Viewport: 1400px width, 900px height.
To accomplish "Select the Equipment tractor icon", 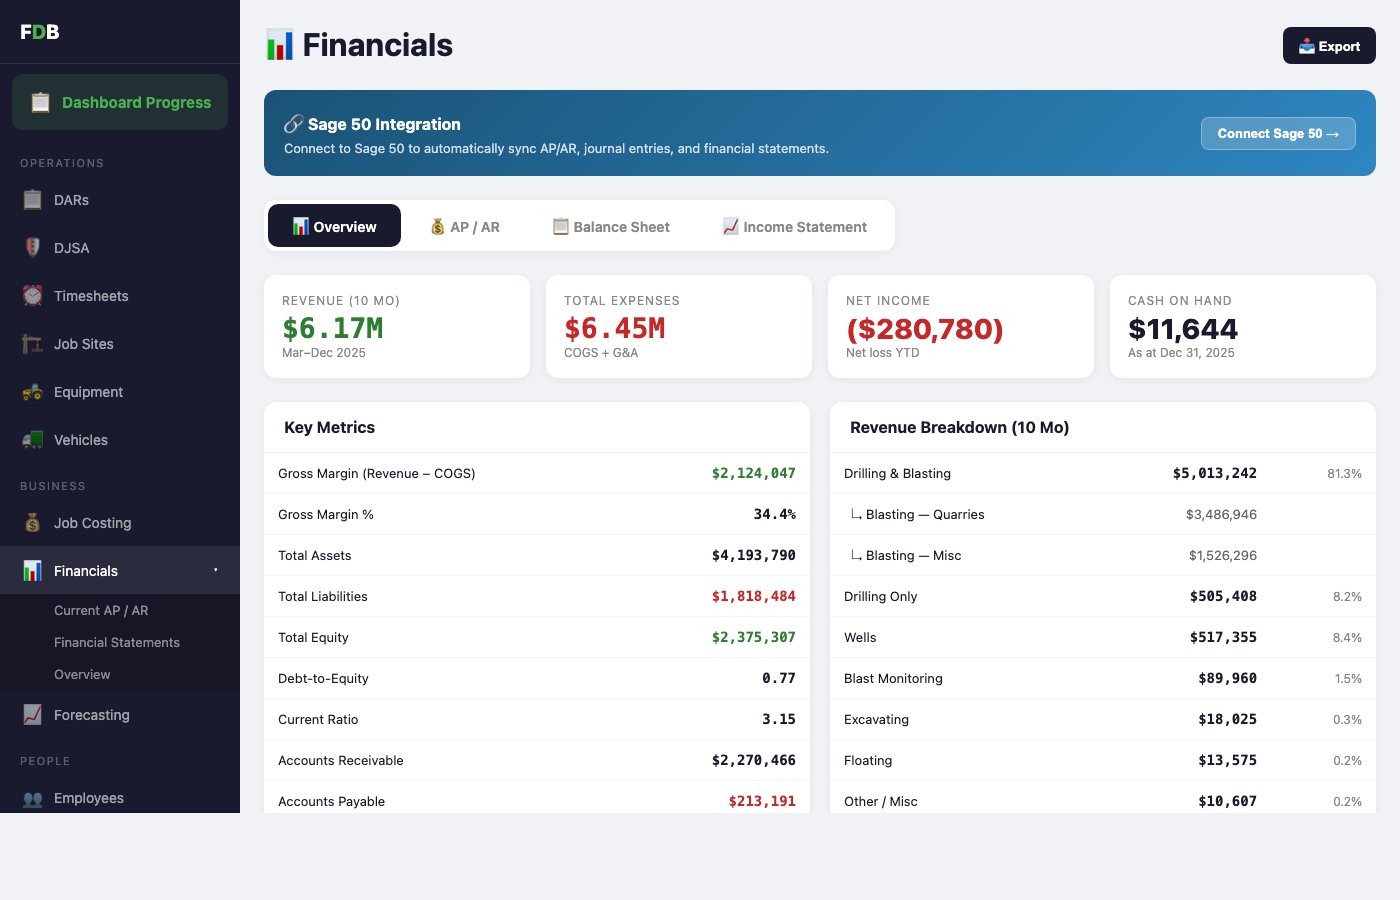I will coord(32,392).
